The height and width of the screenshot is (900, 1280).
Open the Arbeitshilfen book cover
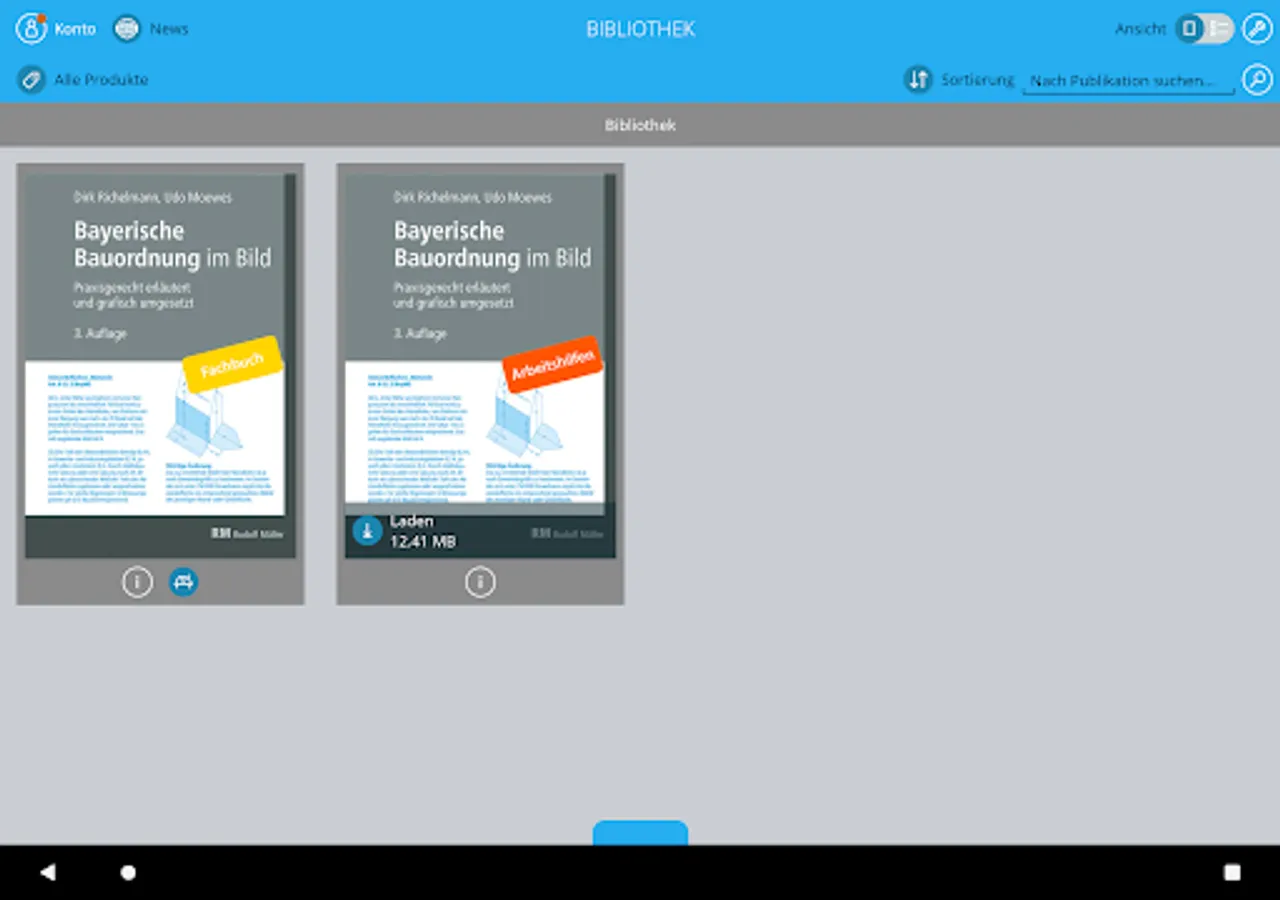(480, 366)
